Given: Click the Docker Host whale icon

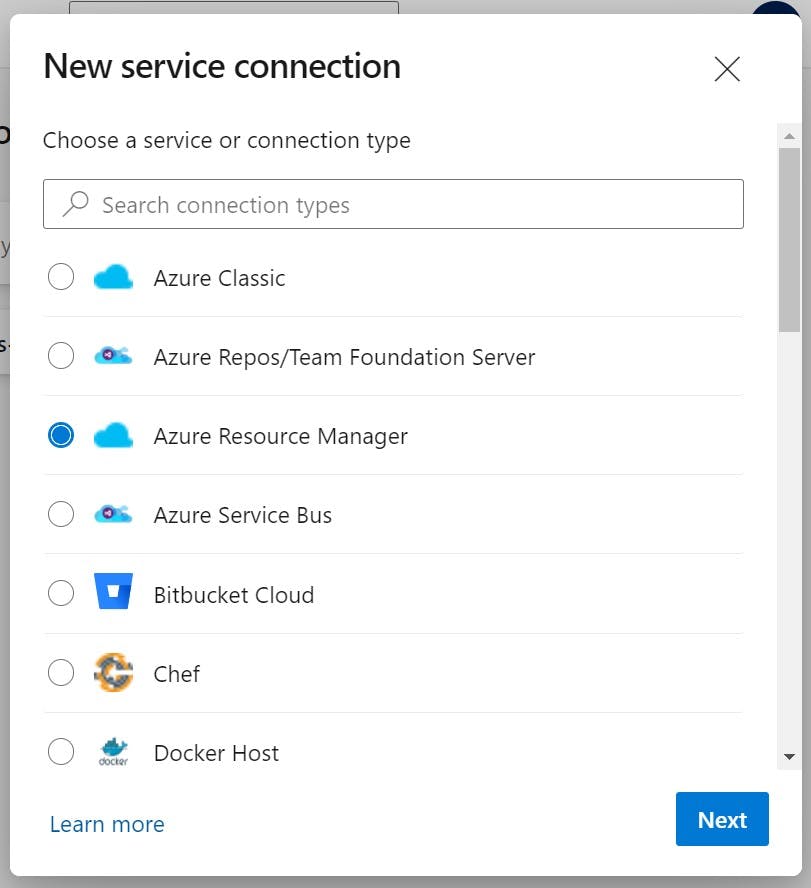Looking at the screenshot, I should [113, 752].
